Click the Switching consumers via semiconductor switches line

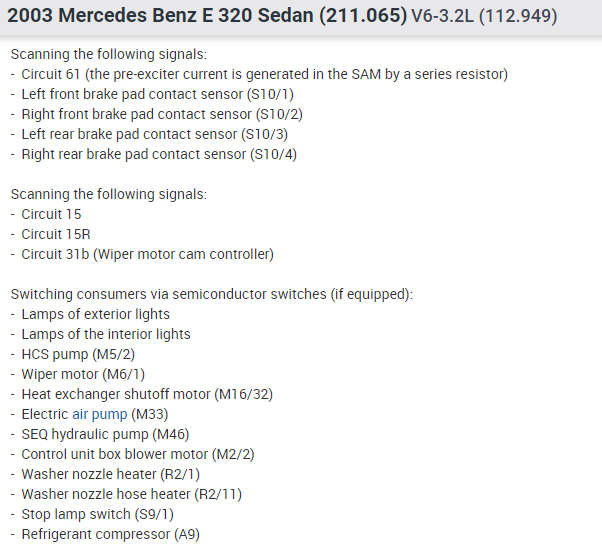click(x=211, y=294)
